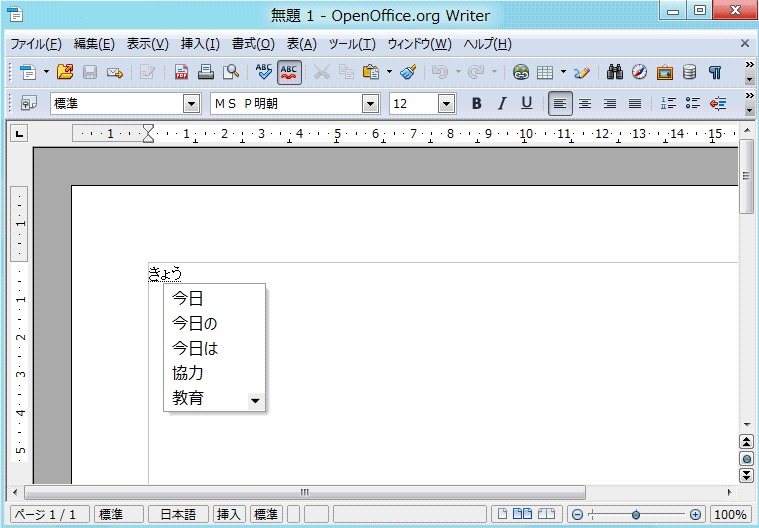Open Styles and Formatting icon

coord(29,103)
